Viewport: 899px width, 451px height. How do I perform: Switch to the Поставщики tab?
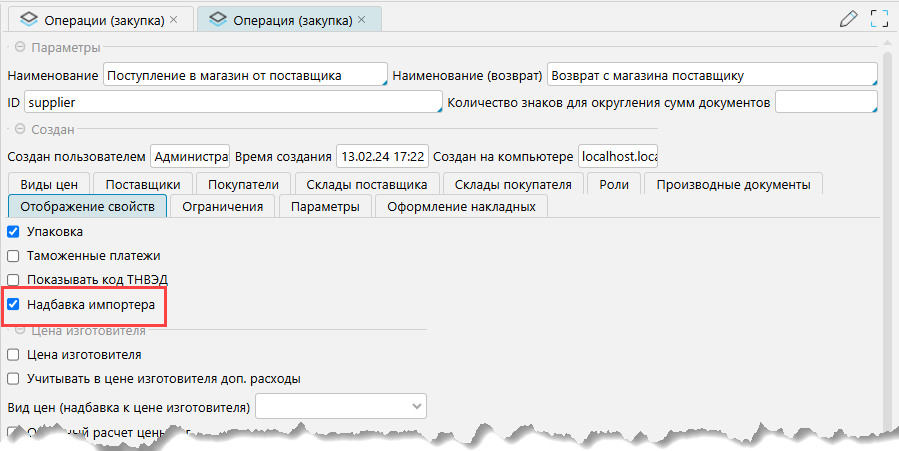click(142, 184)
